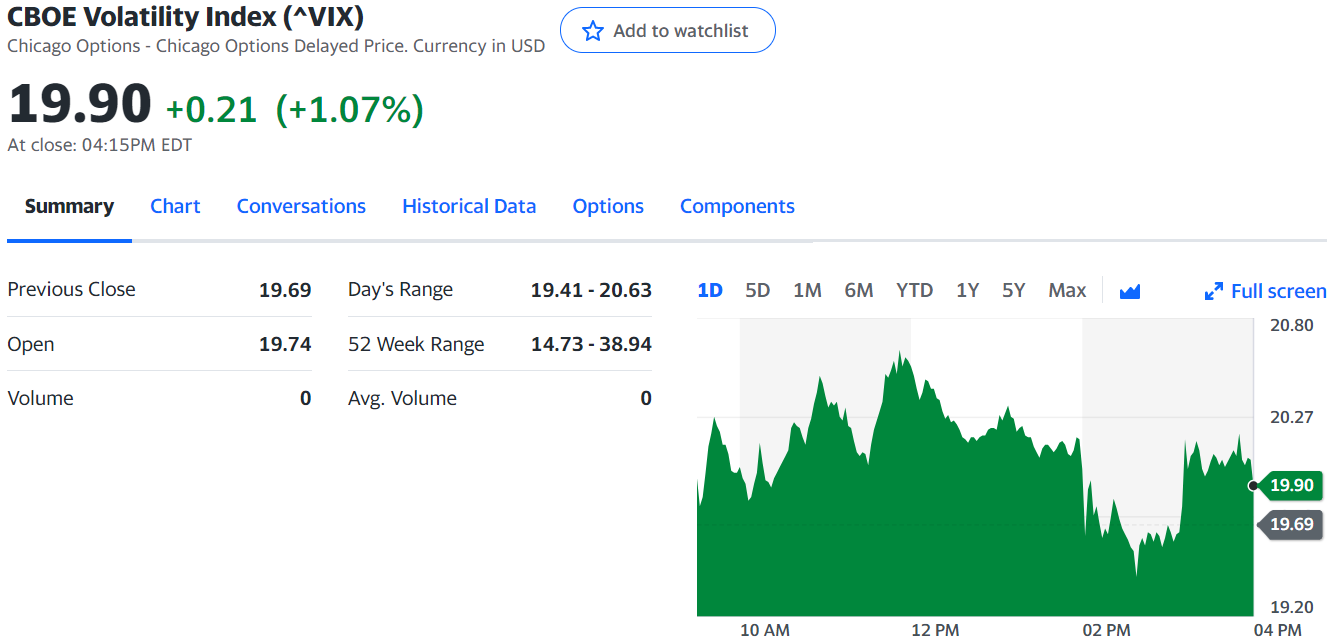The height and width of the screenshot is (639, 1327).
Task: Click the At close: 04:15PM EDT text
Action: tap(99, 145)
